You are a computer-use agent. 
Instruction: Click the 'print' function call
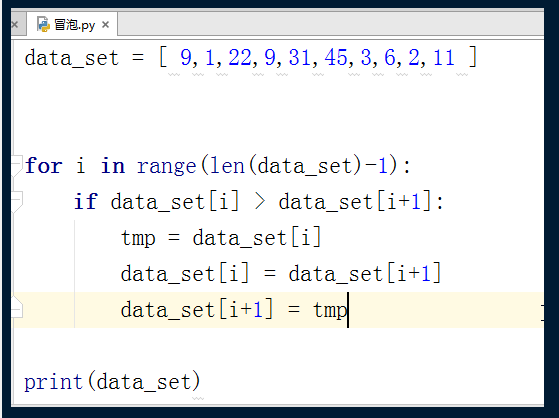point(53,382)
